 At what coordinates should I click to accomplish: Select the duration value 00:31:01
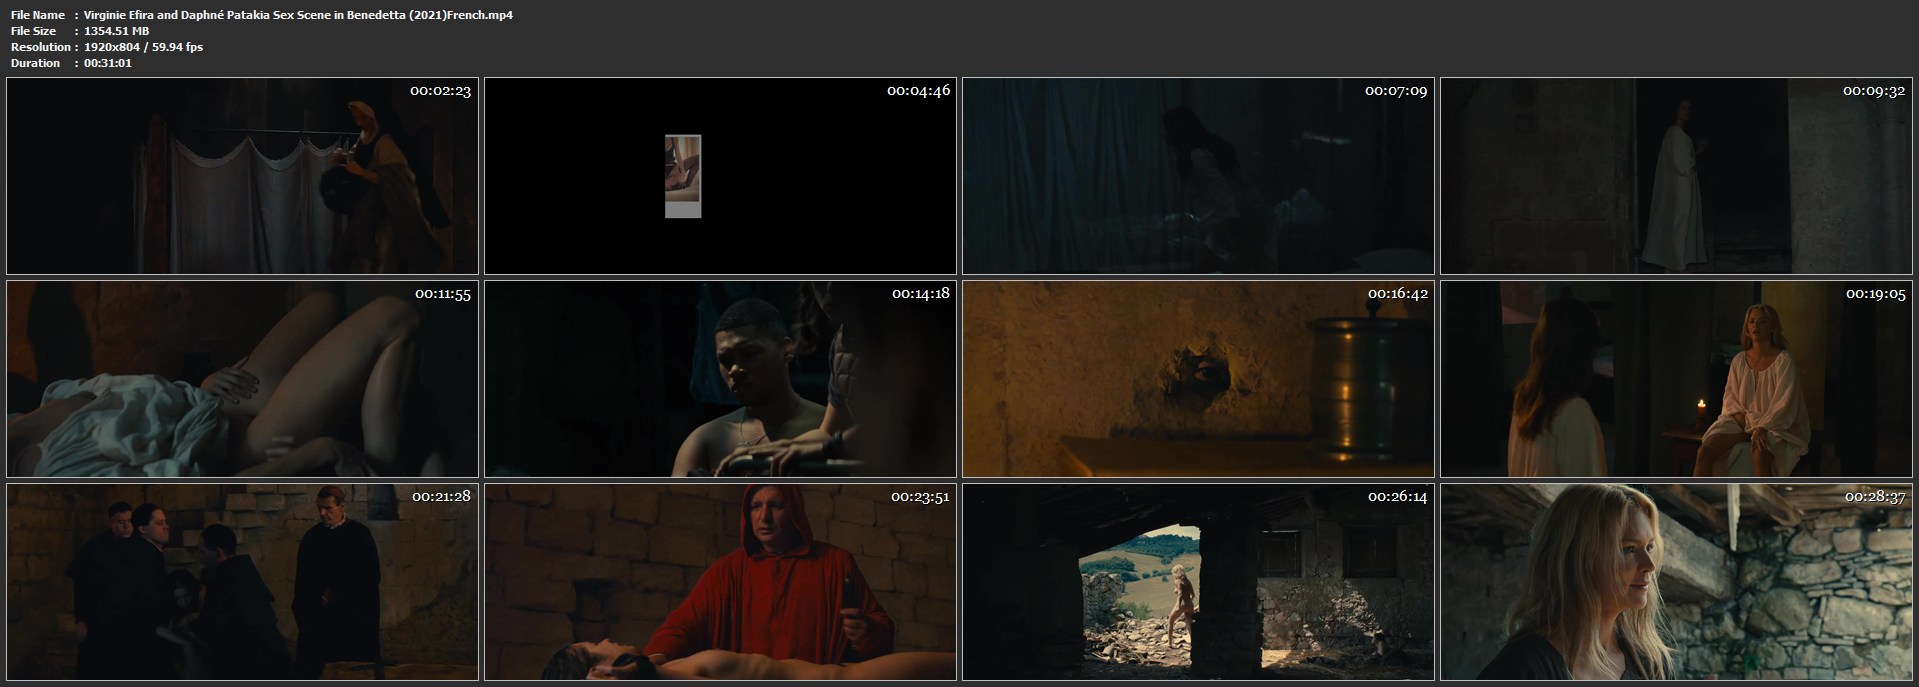point(108,63)
